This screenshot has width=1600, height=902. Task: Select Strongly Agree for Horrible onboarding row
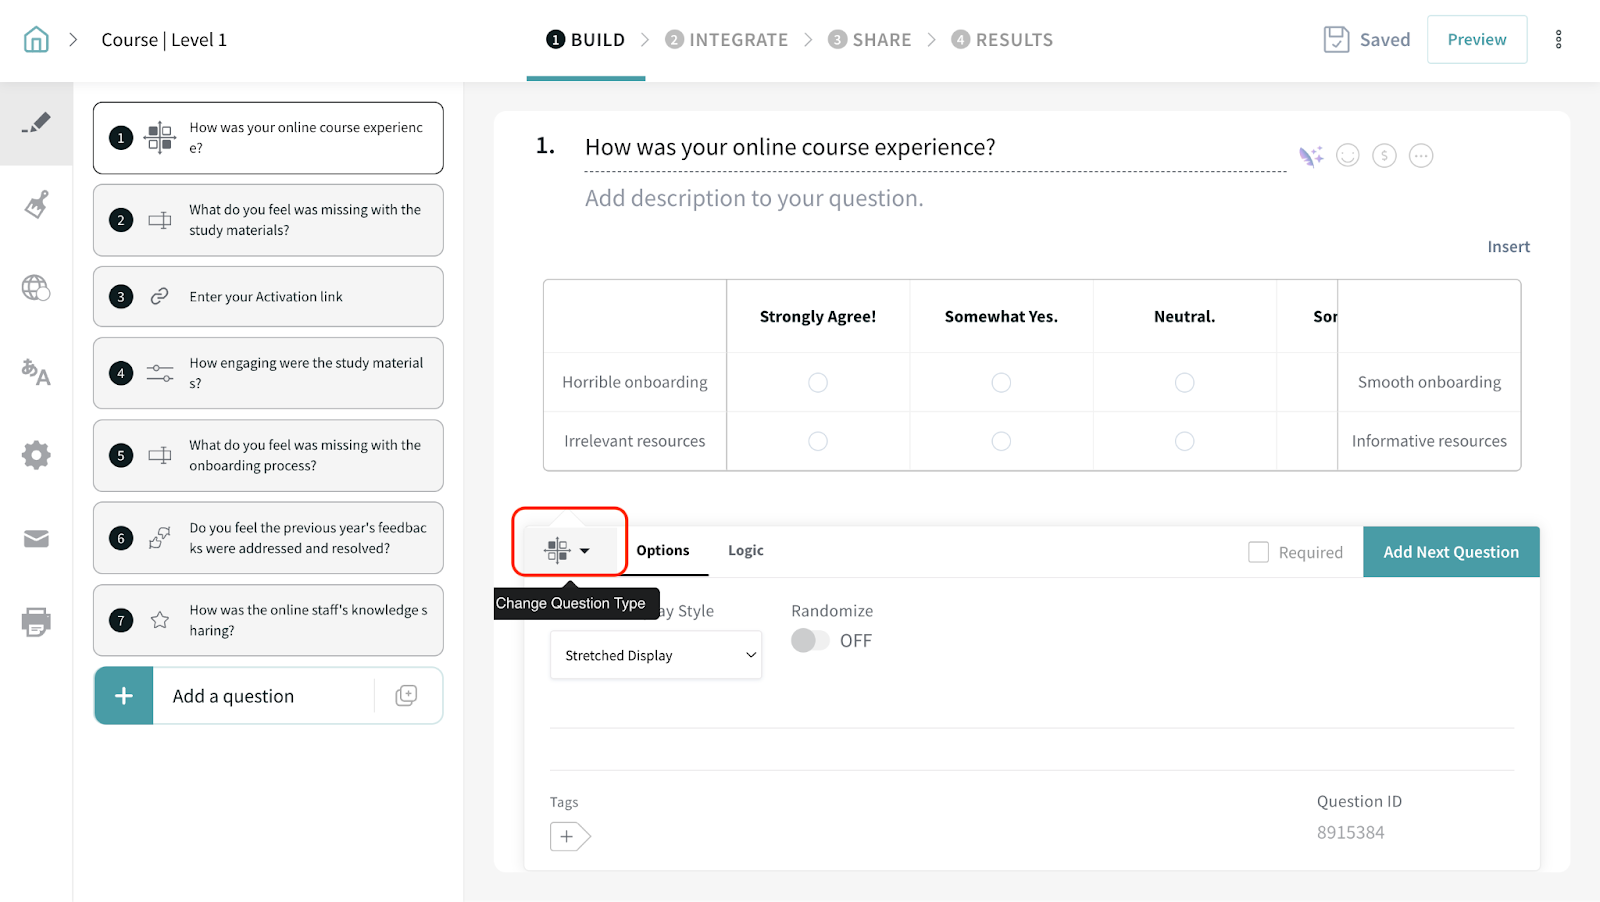pos(818,383)
